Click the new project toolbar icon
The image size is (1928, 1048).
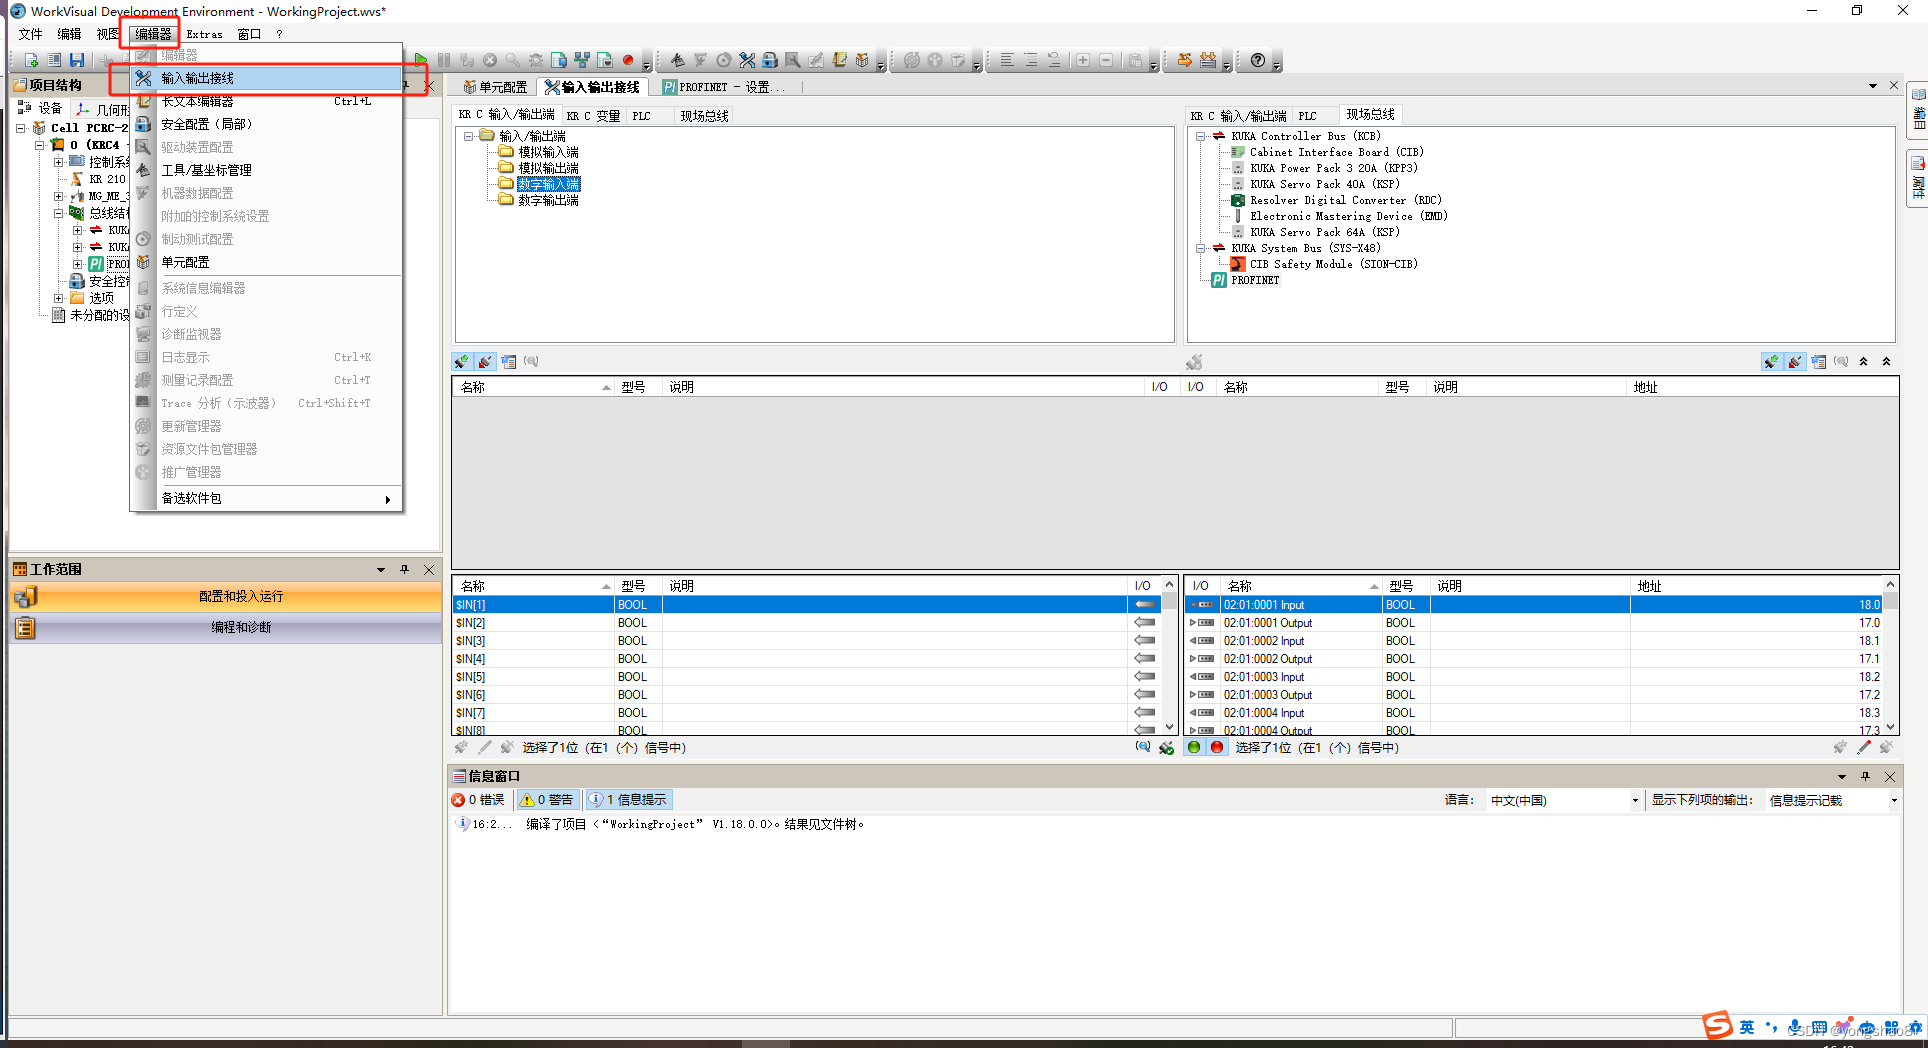tap(31, 60)
